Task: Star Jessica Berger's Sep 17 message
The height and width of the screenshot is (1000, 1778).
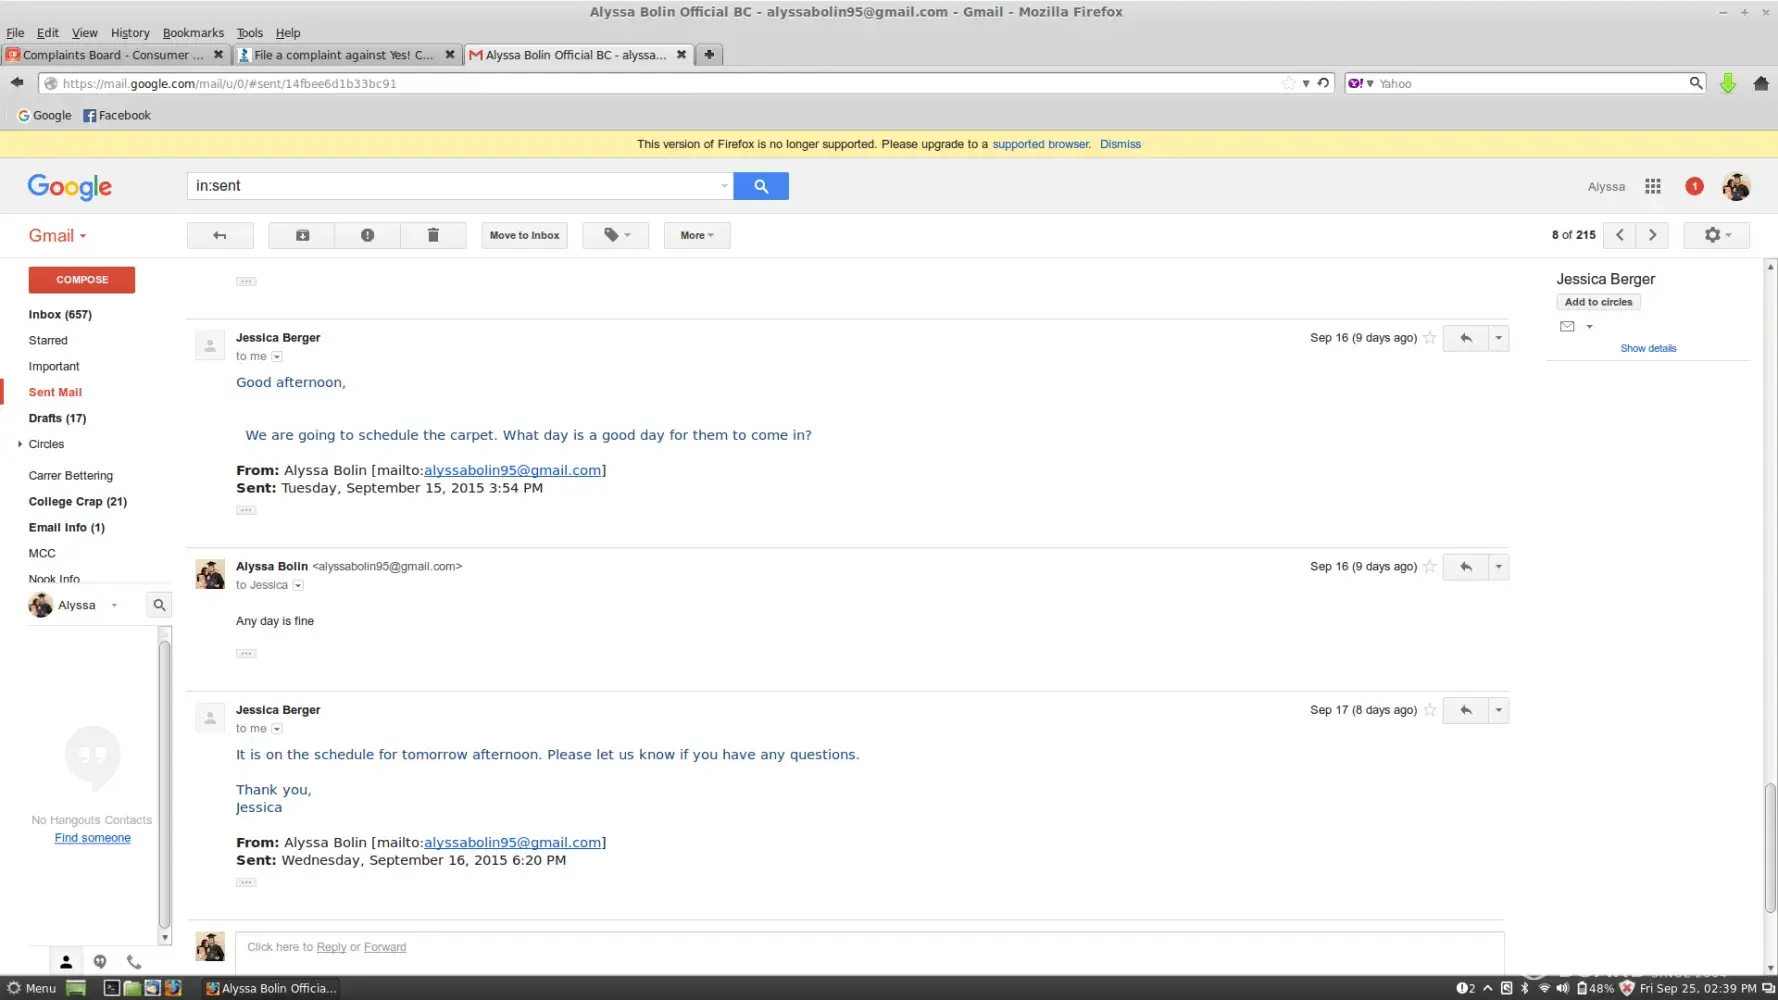Action: (x=1430, y=710)
